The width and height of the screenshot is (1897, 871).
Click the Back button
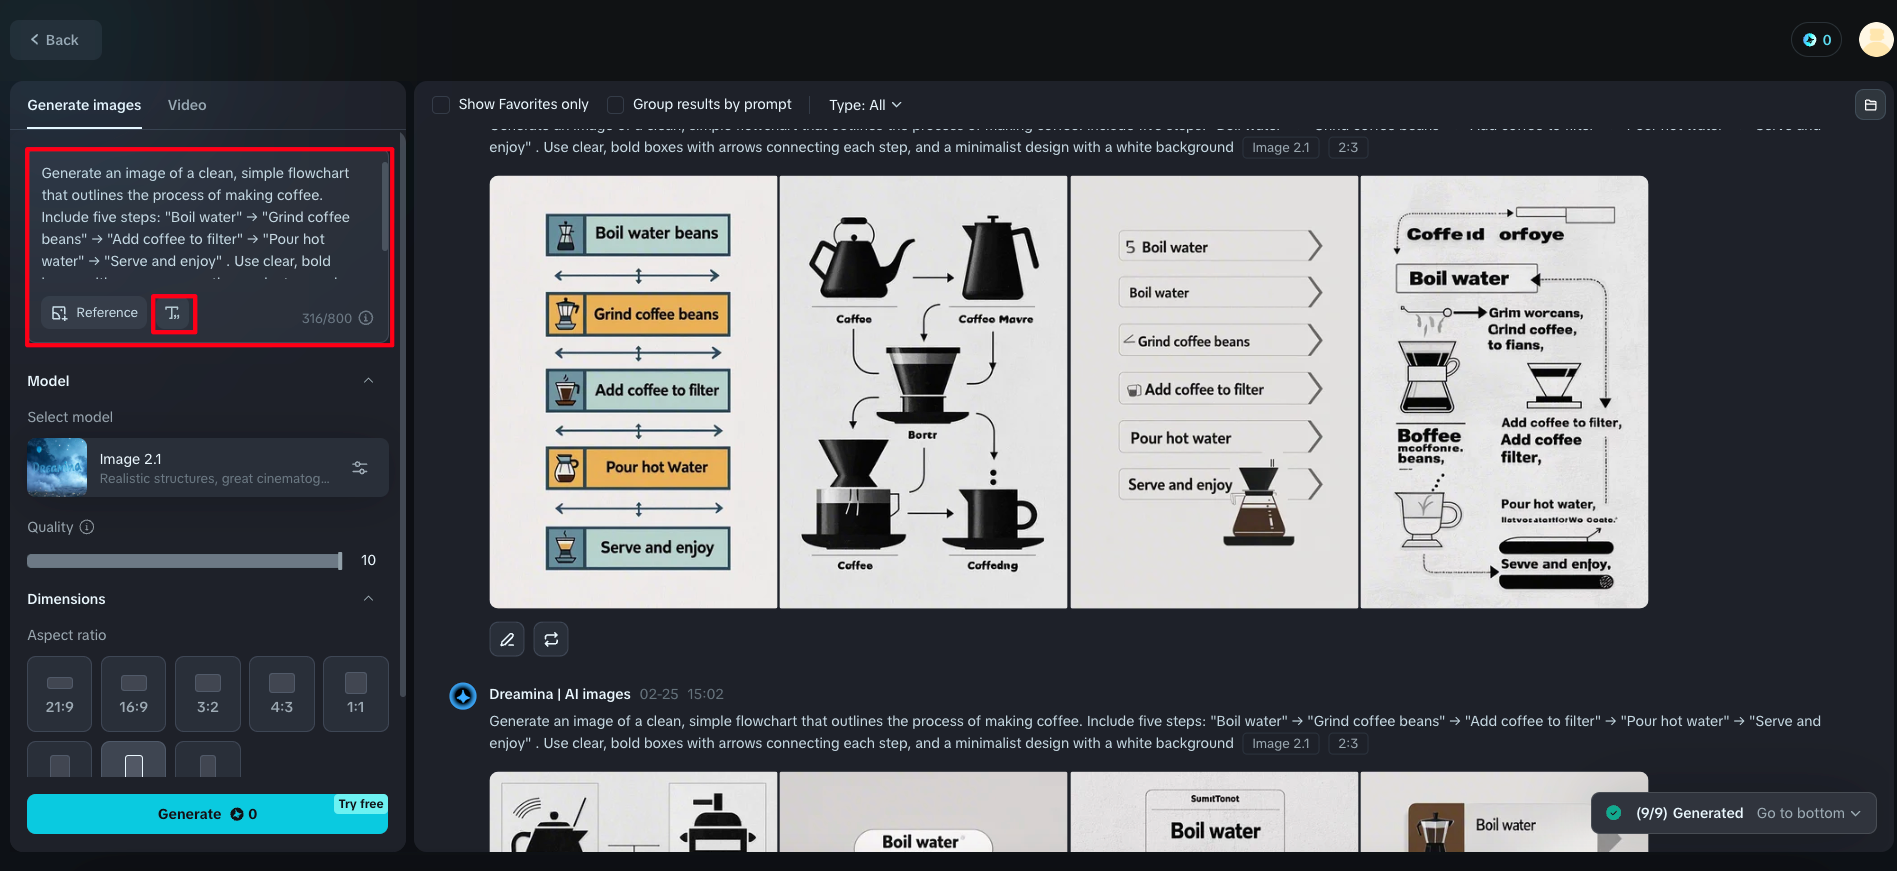55,40
